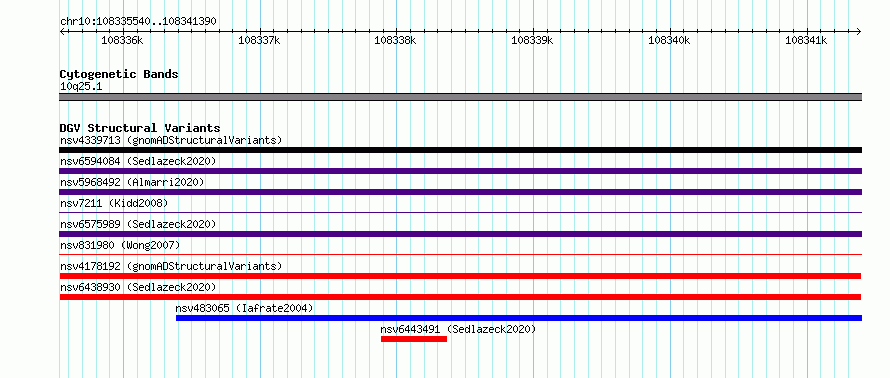Open the nsv6443491 (Sedlazeck2020) label
This screenshot has height=378, width=890.
tap(458, 329)
